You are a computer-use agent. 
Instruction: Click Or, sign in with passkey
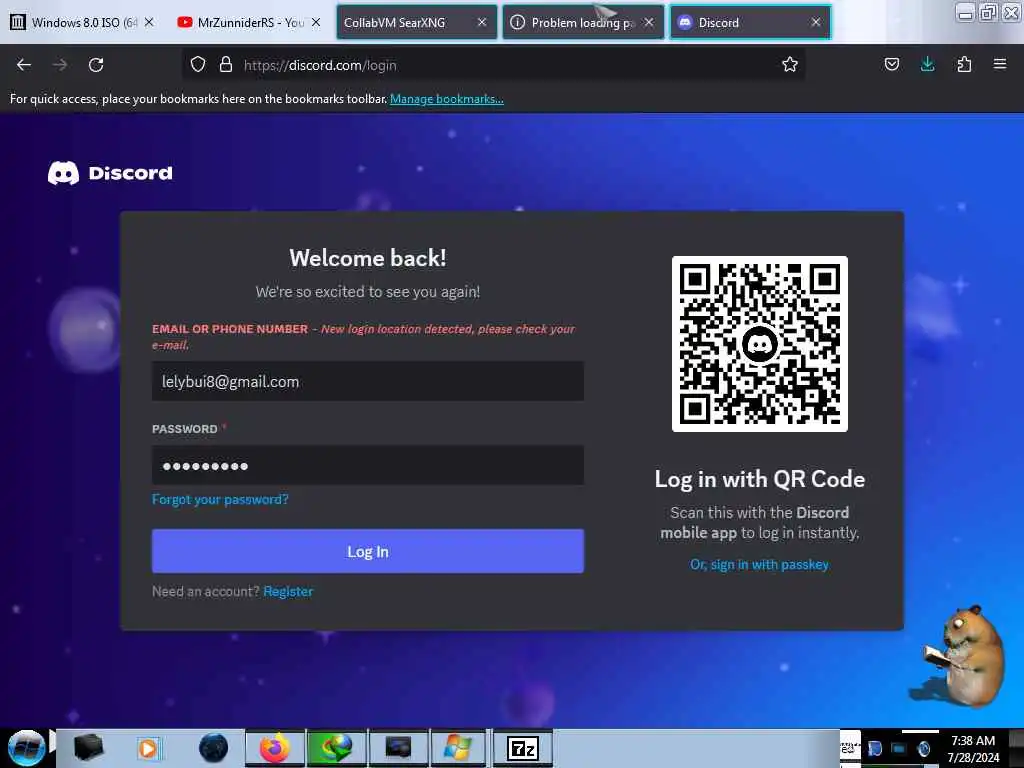(760, 564)
